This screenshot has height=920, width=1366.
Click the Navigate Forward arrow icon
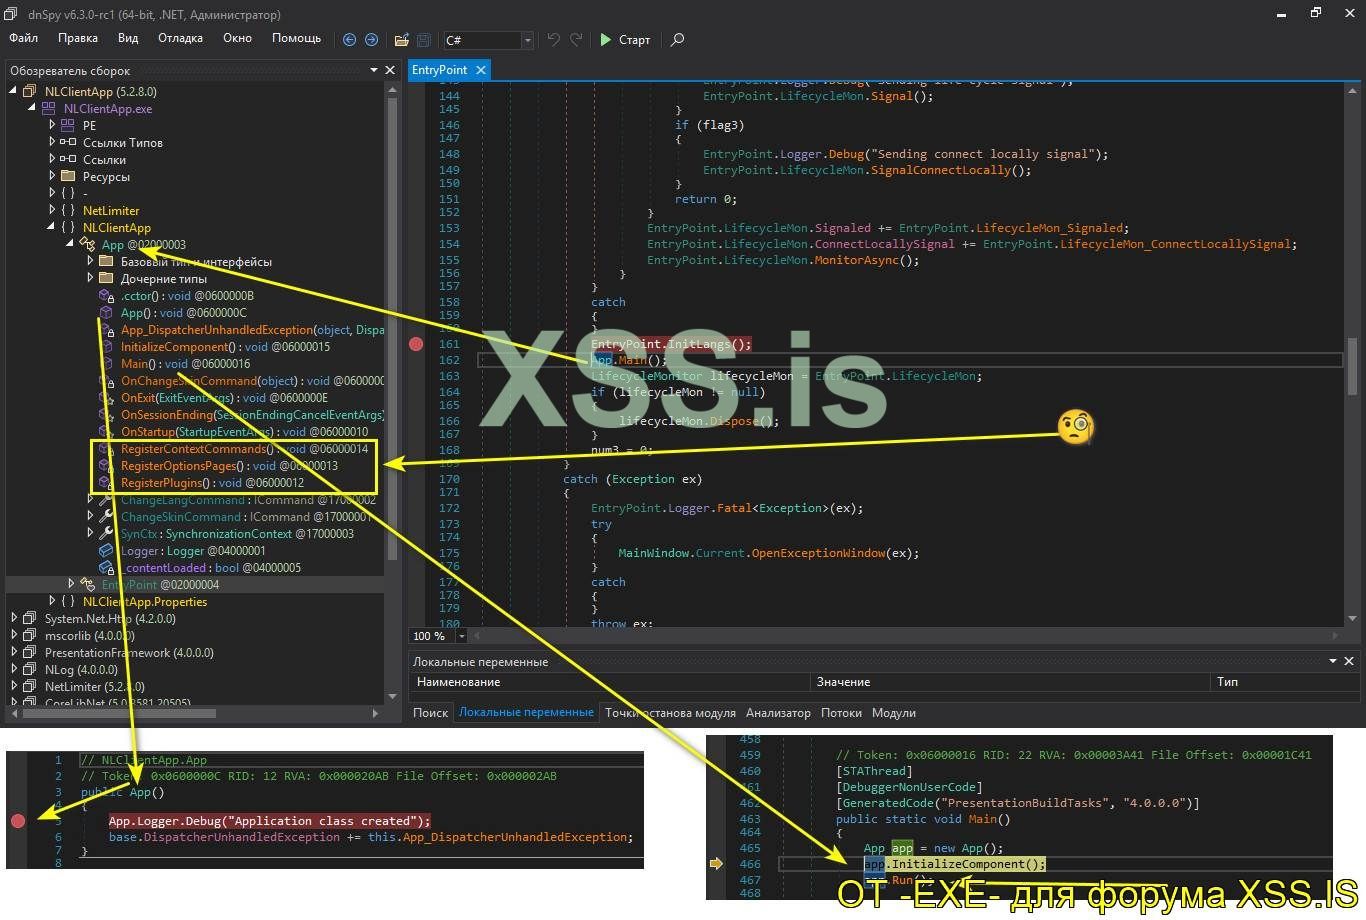point(371,40)
